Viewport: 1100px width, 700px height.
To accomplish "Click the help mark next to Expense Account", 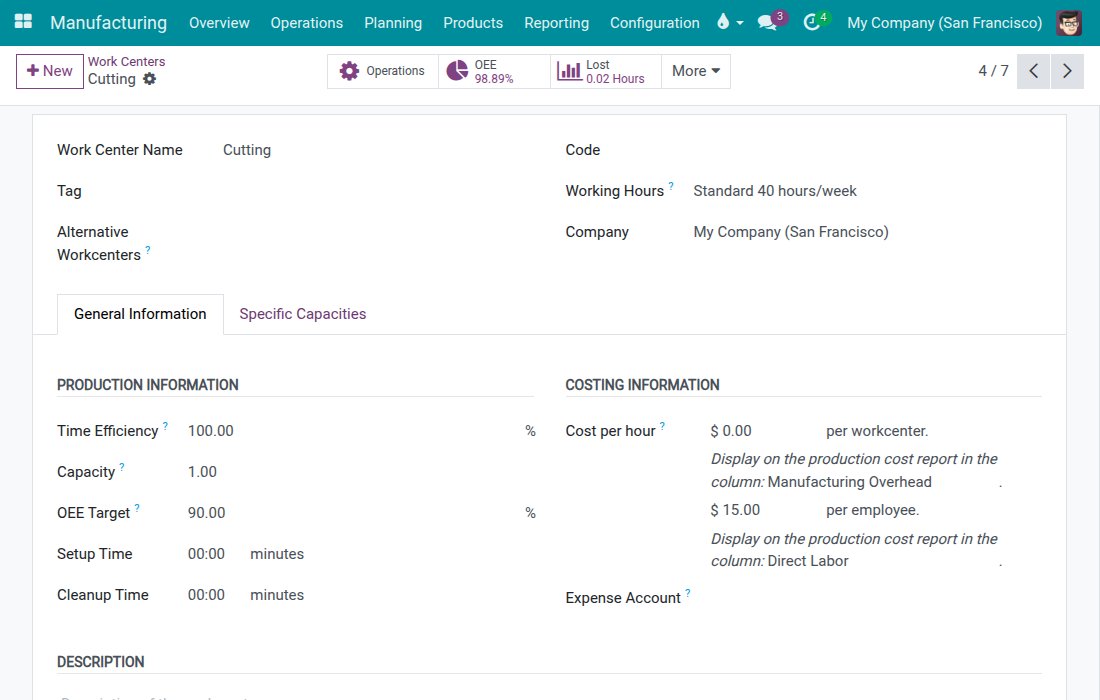I will point(688,593).
